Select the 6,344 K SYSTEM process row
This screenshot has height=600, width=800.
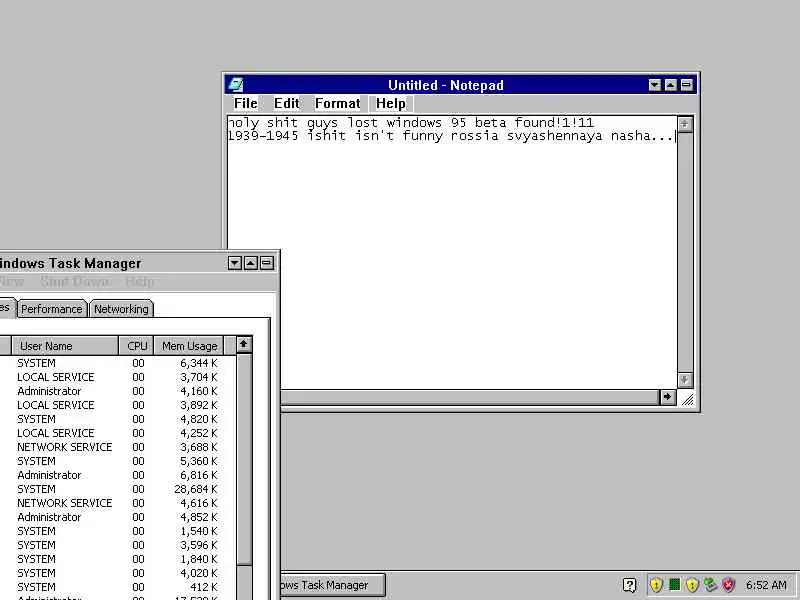[x=118, y=363]
